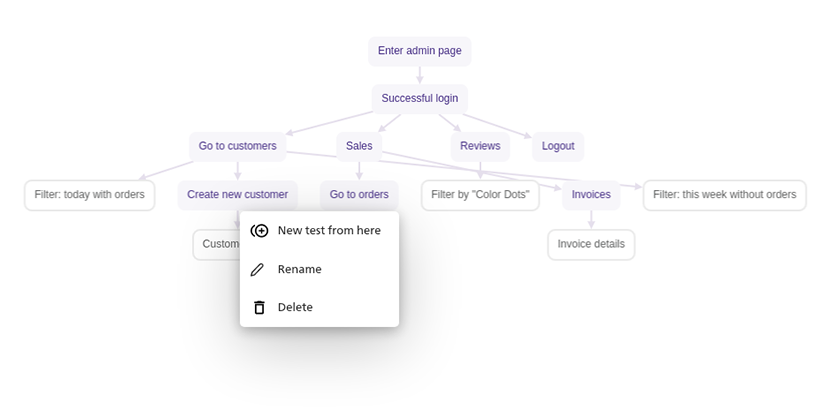Viewport: 826px width, 411px height.
Task: Click the Delete trash icon
Action: point(259,308)
